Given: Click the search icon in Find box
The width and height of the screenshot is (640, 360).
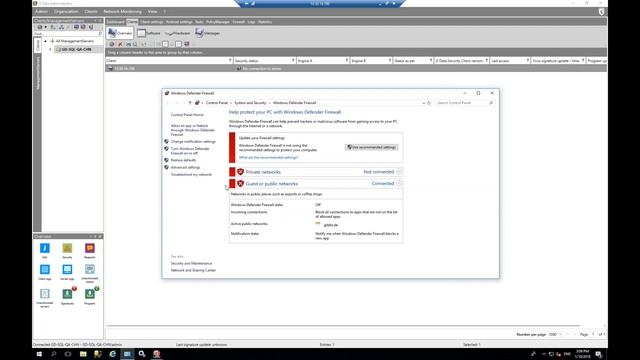Looking at the screenshot, I should pos(100,34).
